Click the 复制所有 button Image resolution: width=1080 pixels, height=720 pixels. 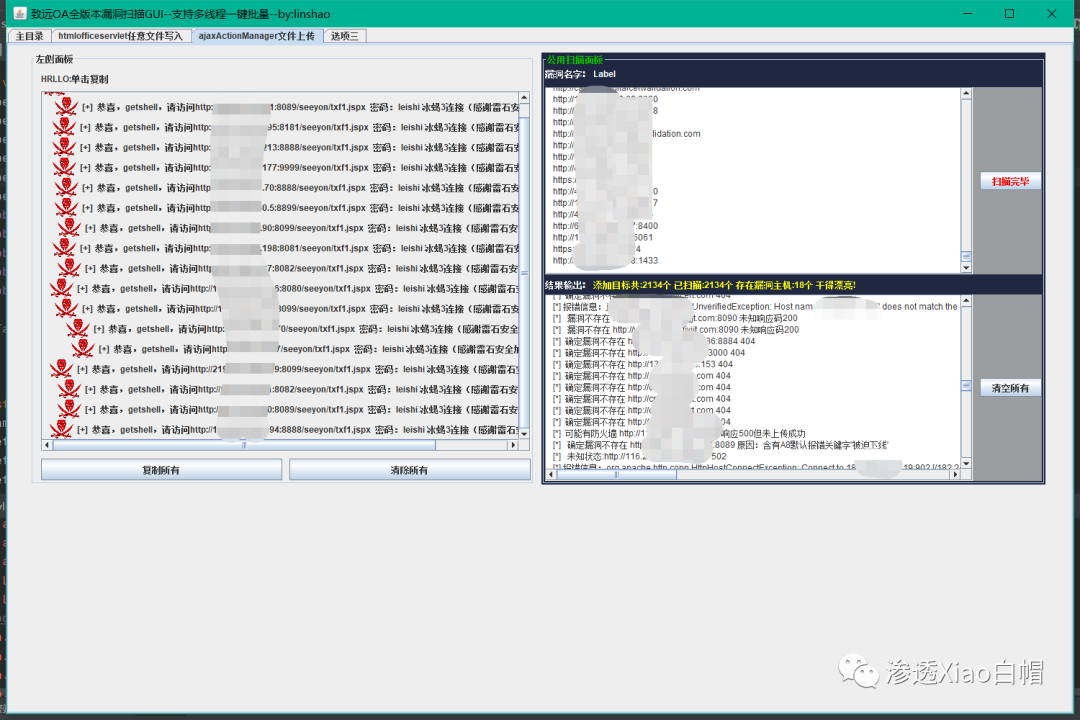coord(161,470)
